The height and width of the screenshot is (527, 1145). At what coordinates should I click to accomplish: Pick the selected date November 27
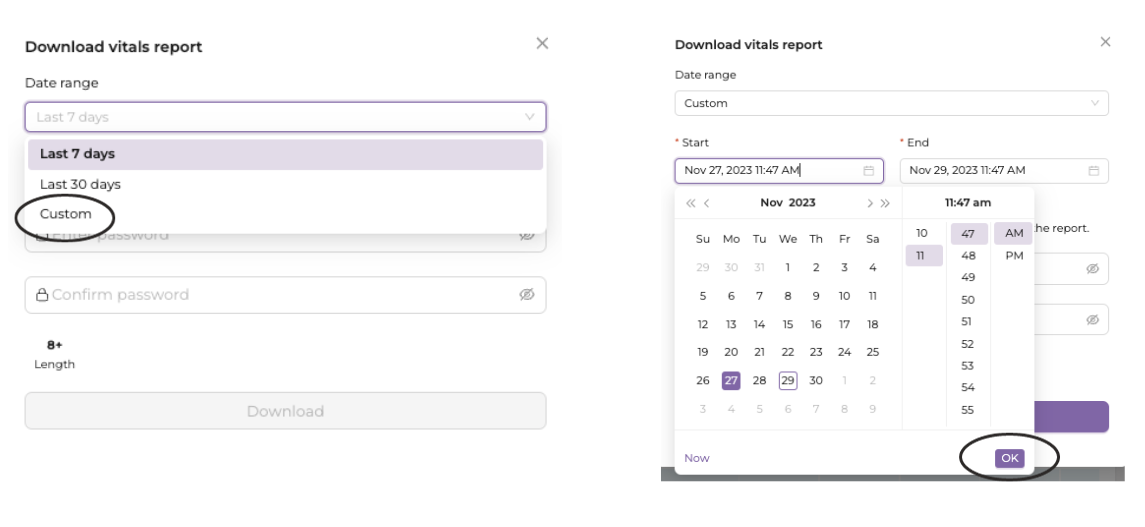[731, 380]
